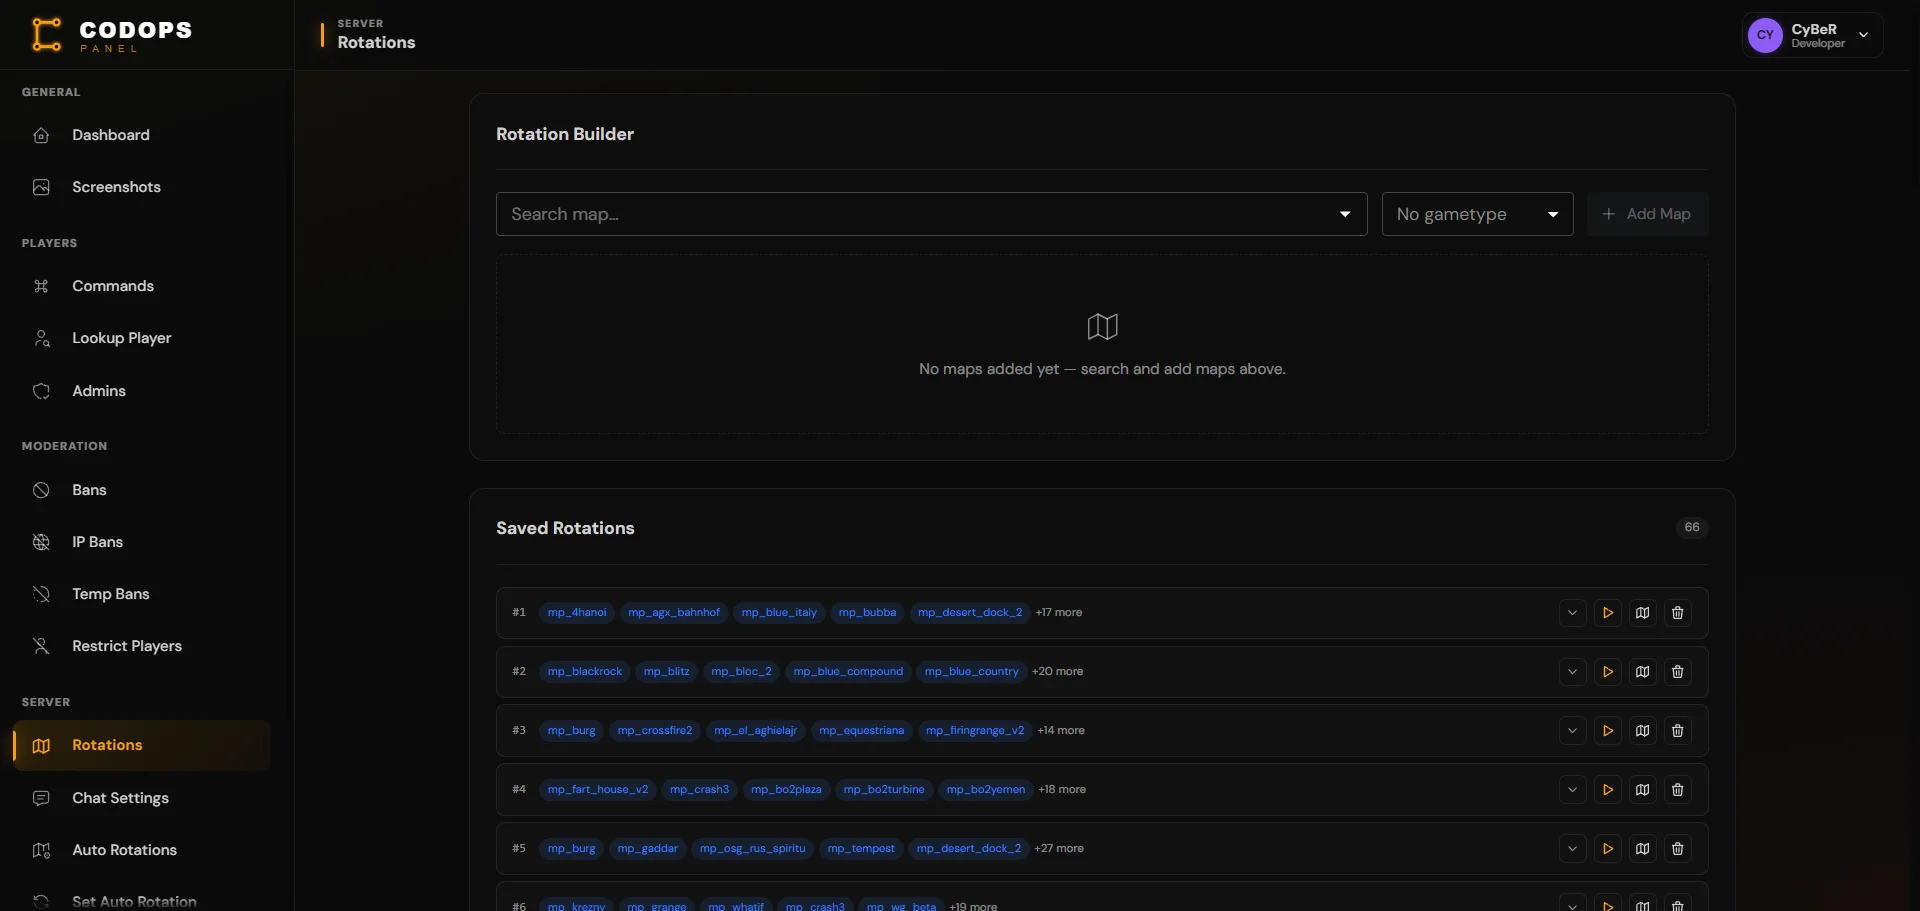Click the CODOPS Panel logo
This screenshot has width=1920, height=911.
click(111, 34)
